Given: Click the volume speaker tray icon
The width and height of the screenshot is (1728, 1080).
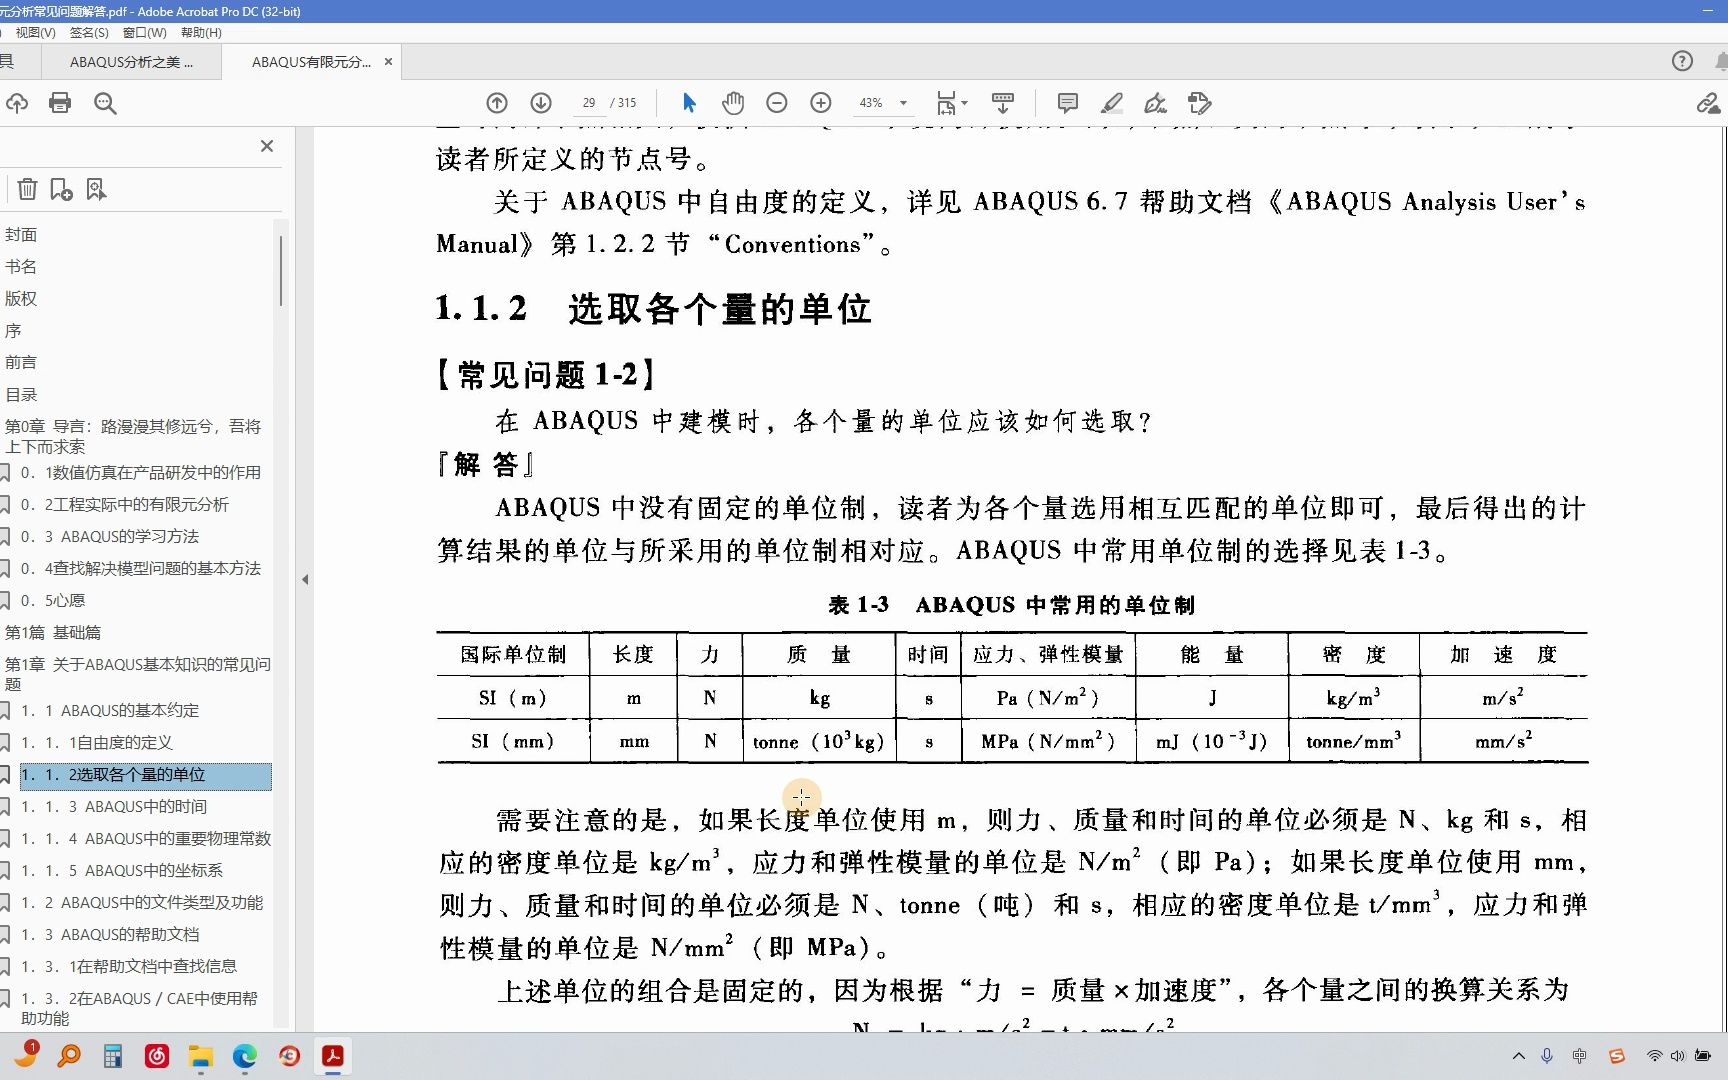Looking at the screenshot, I should coord(1677,1056).
